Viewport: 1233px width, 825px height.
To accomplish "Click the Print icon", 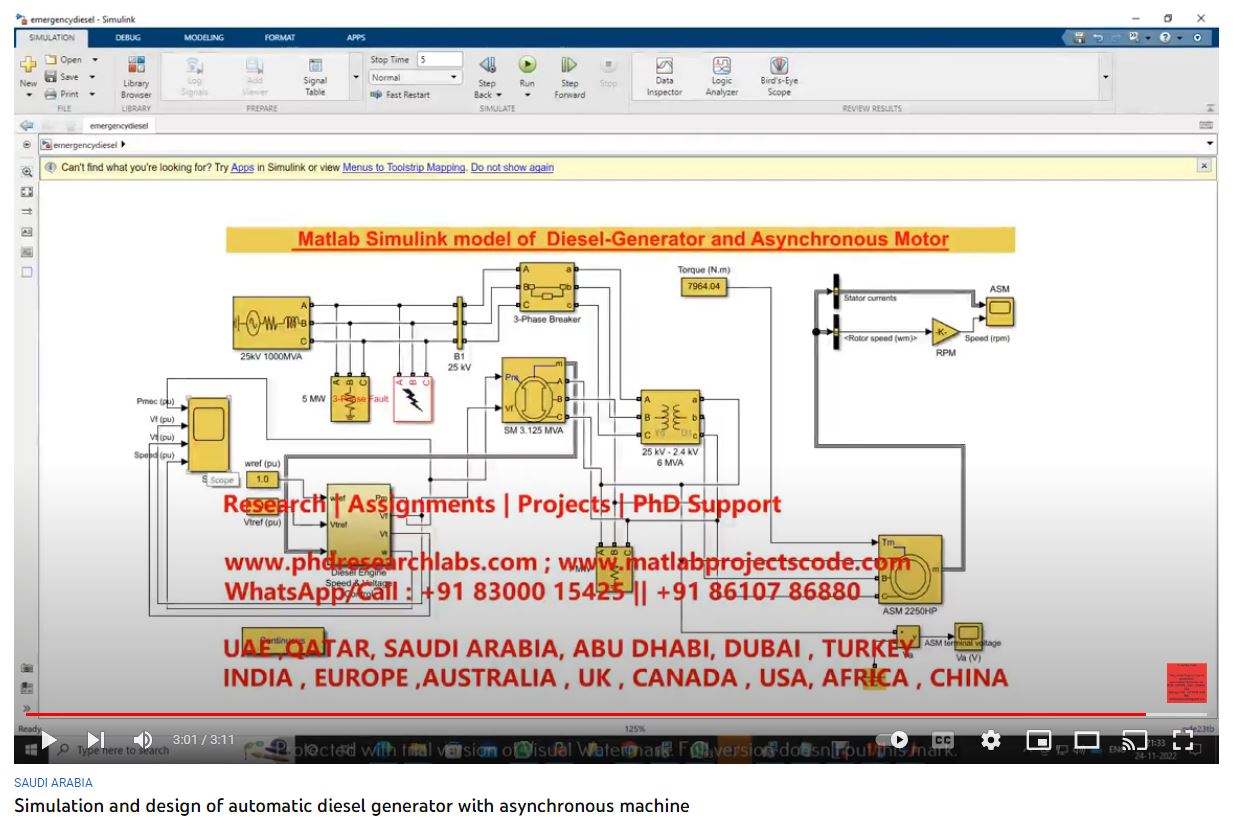I will tap(50, 94).
